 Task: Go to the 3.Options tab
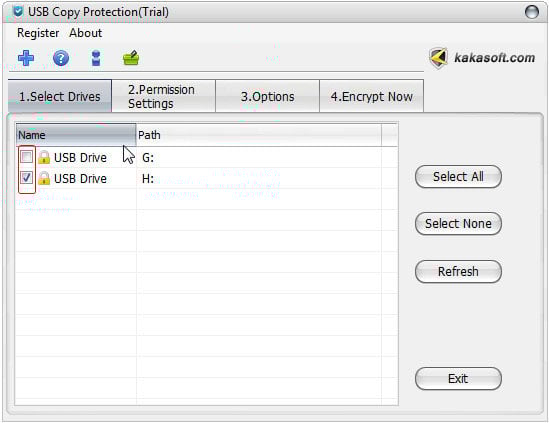pyautogui.click(x=267, y=96)
